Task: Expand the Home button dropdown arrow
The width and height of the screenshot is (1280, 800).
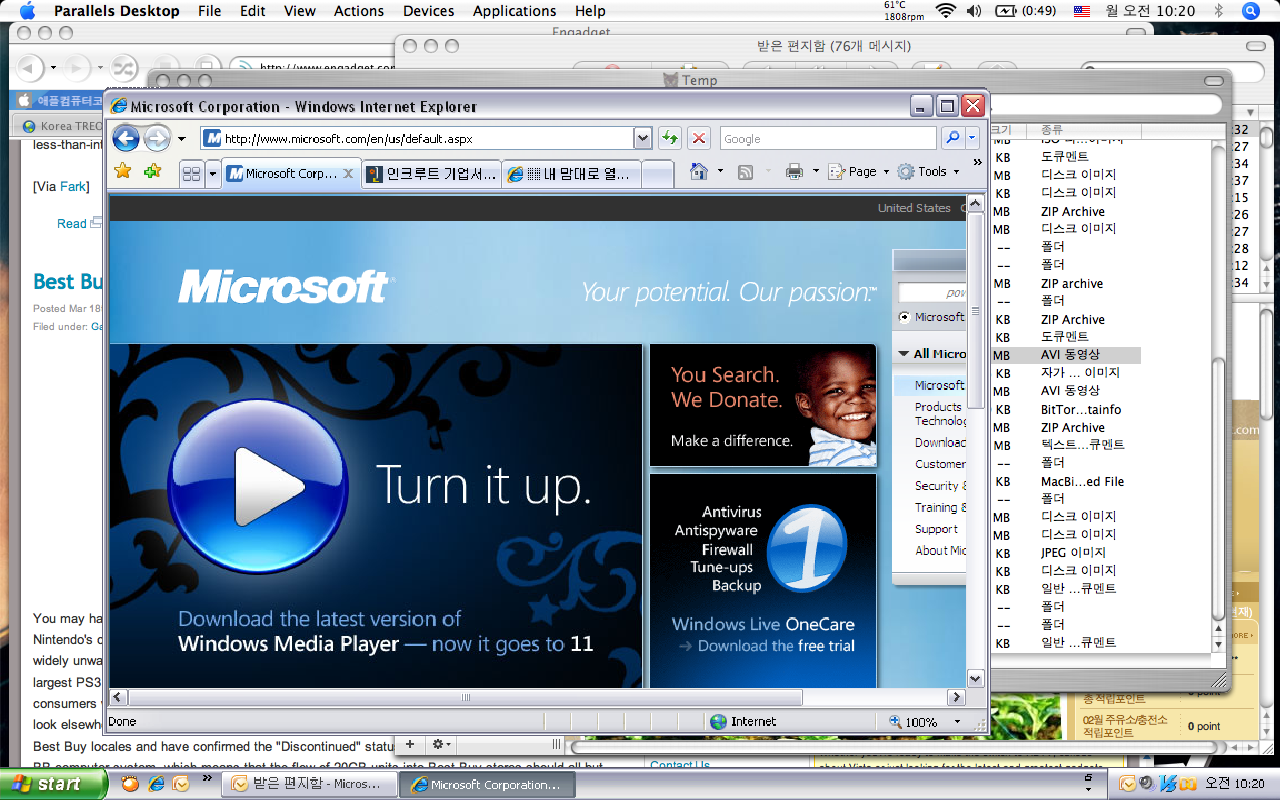Action: [x=720, y=172]
